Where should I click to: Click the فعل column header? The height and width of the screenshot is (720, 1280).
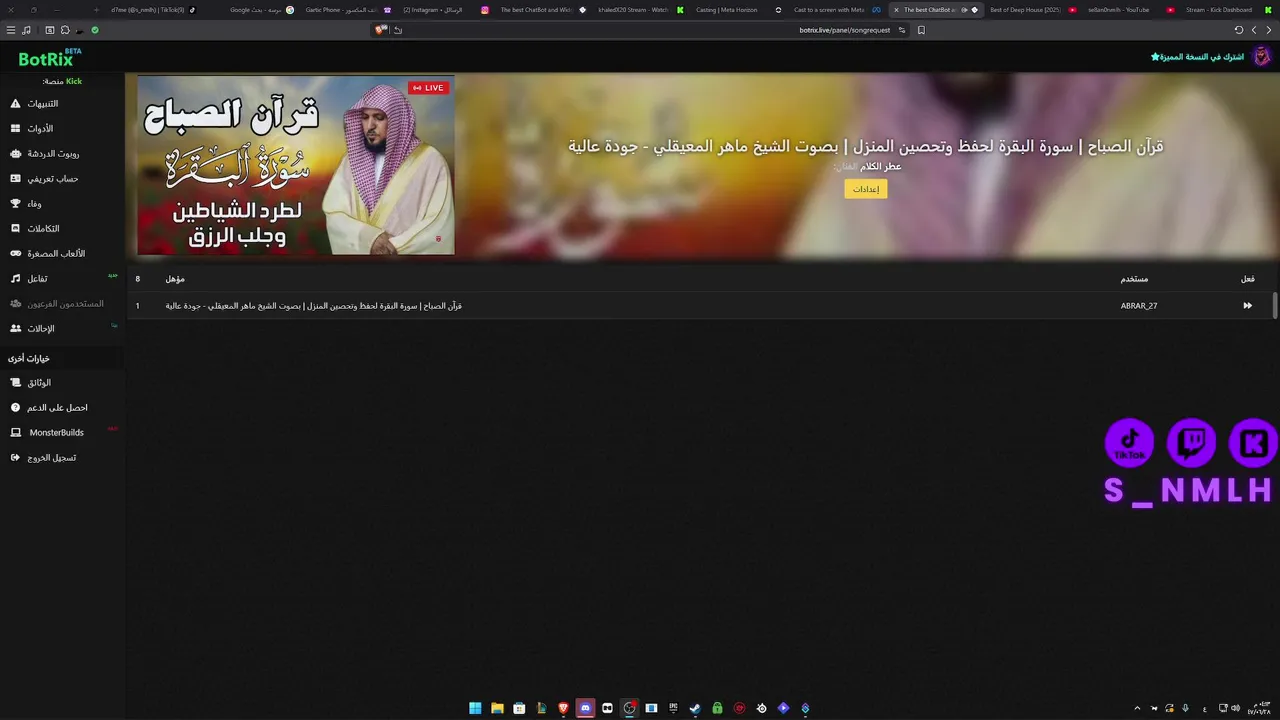pyautogui.click(x=1247, y=279)
